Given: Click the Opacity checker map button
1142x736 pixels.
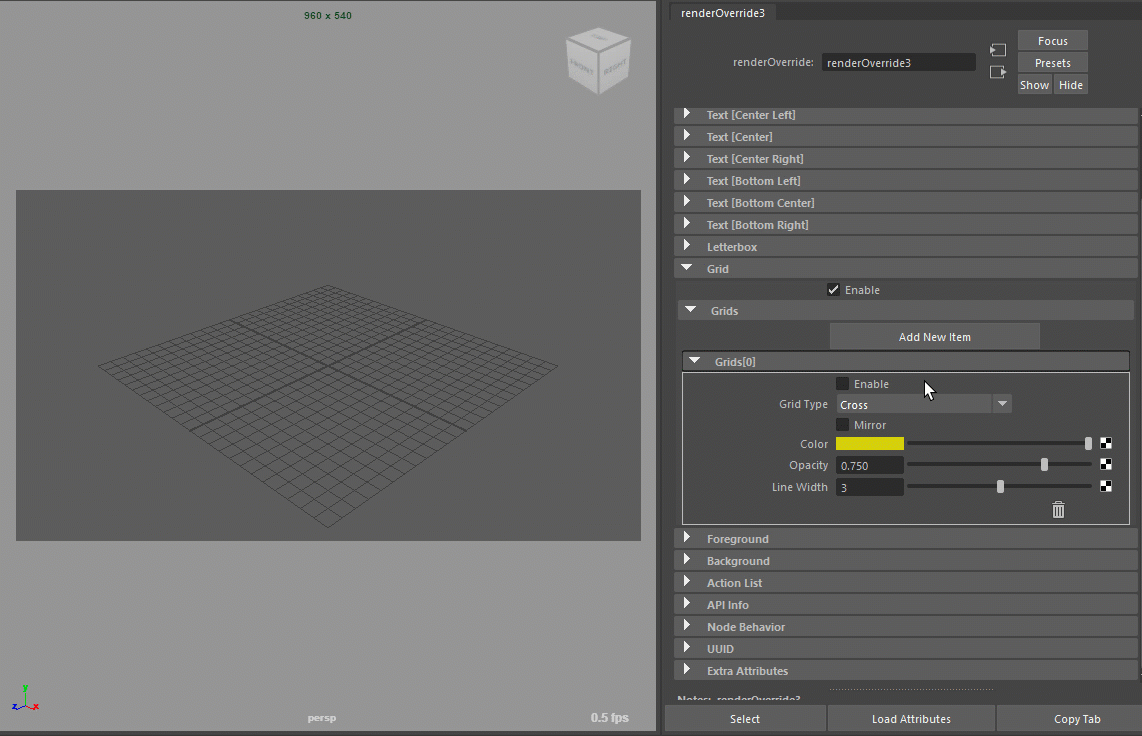Looking at the screenshot, I should point(1106,464).
